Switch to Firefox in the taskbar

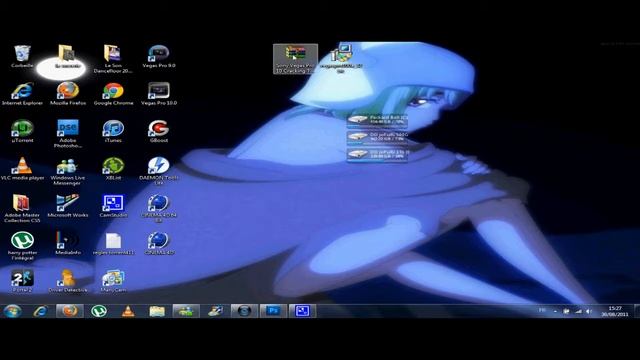(x=70, y=311)
